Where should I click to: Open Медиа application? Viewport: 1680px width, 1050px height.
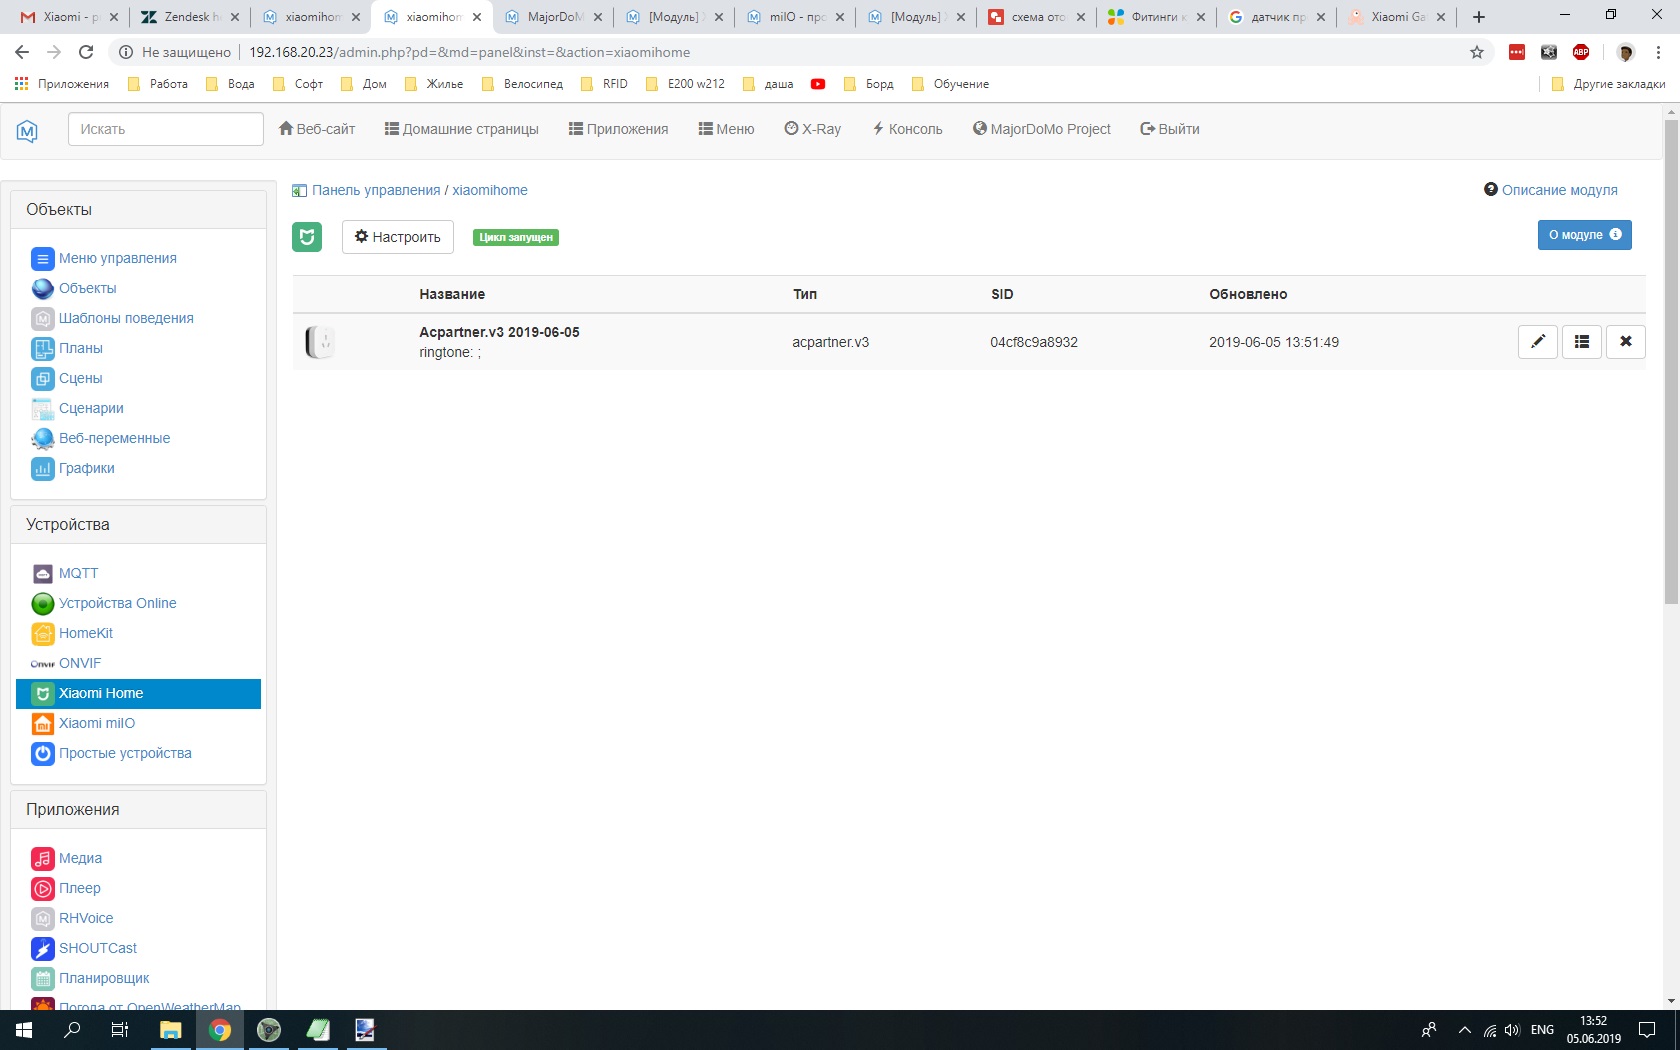[80, 858]
